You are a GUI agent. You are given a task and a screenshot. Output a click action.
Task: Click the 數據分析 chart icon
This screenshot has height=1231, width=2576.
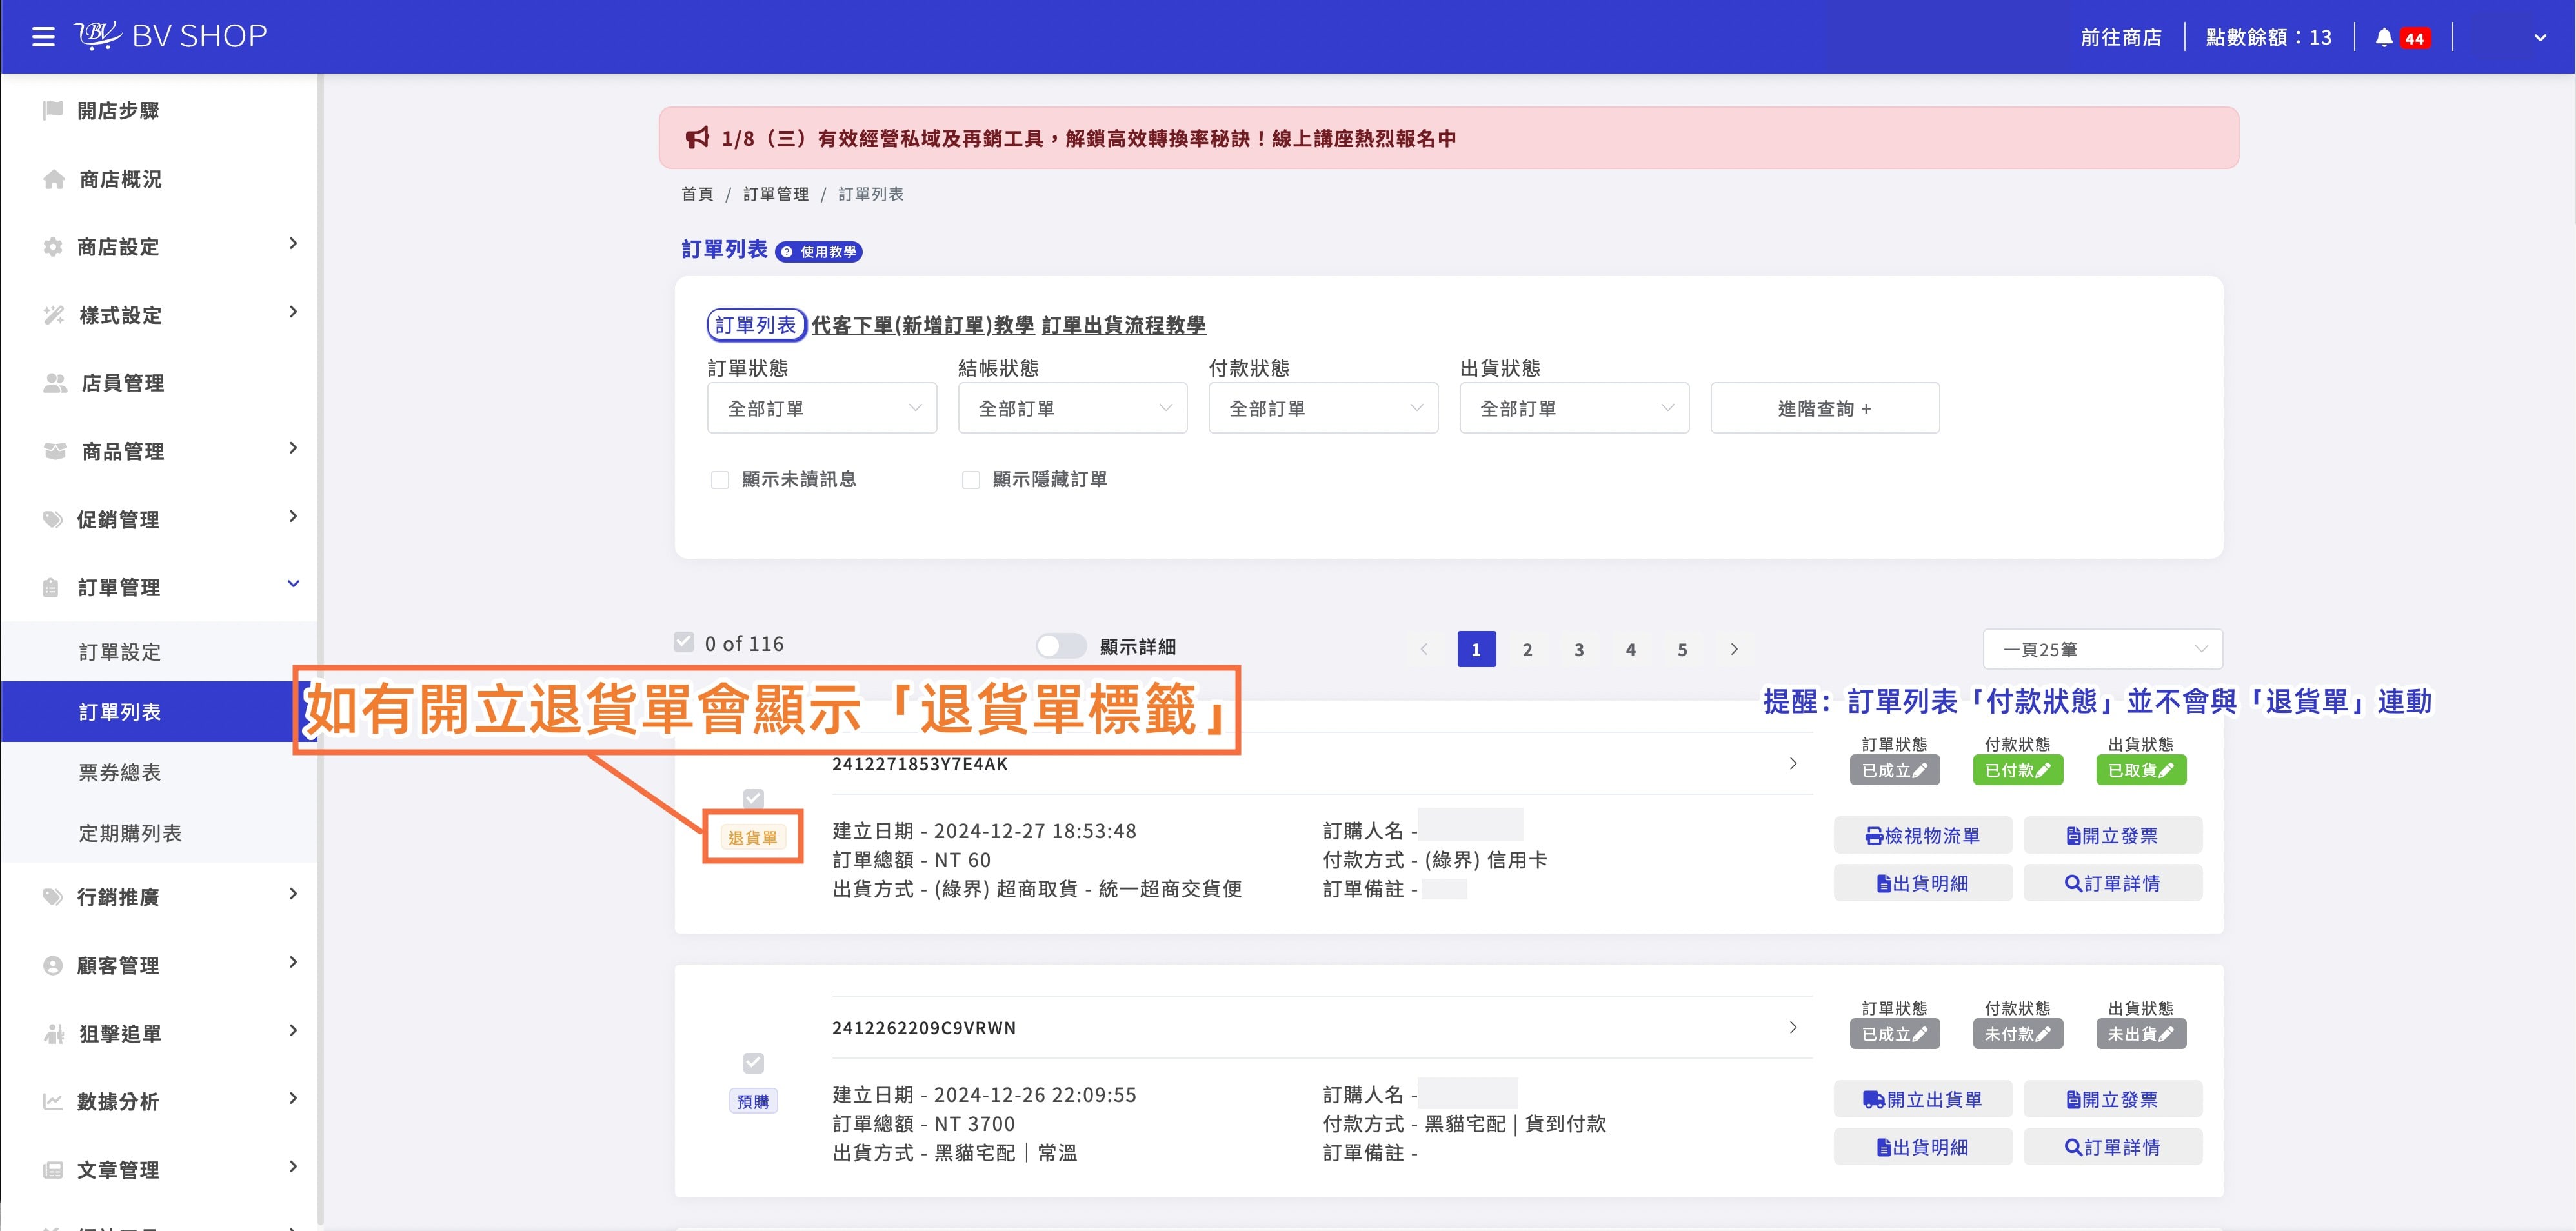click(53, 1101)
